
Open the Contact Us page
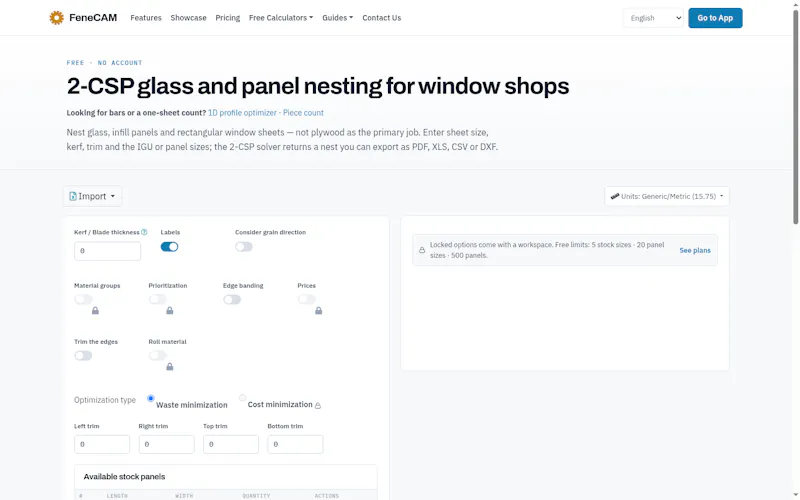click(382, 18)
